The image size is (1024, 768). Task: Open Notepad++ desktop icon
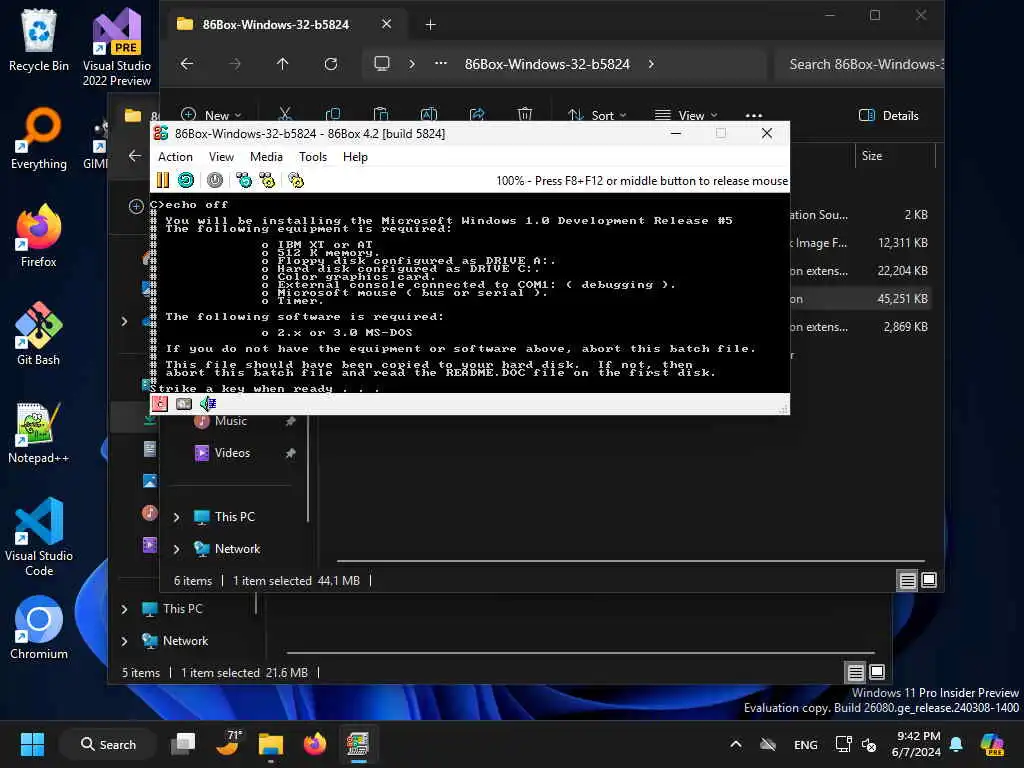[x=39, y=432]
